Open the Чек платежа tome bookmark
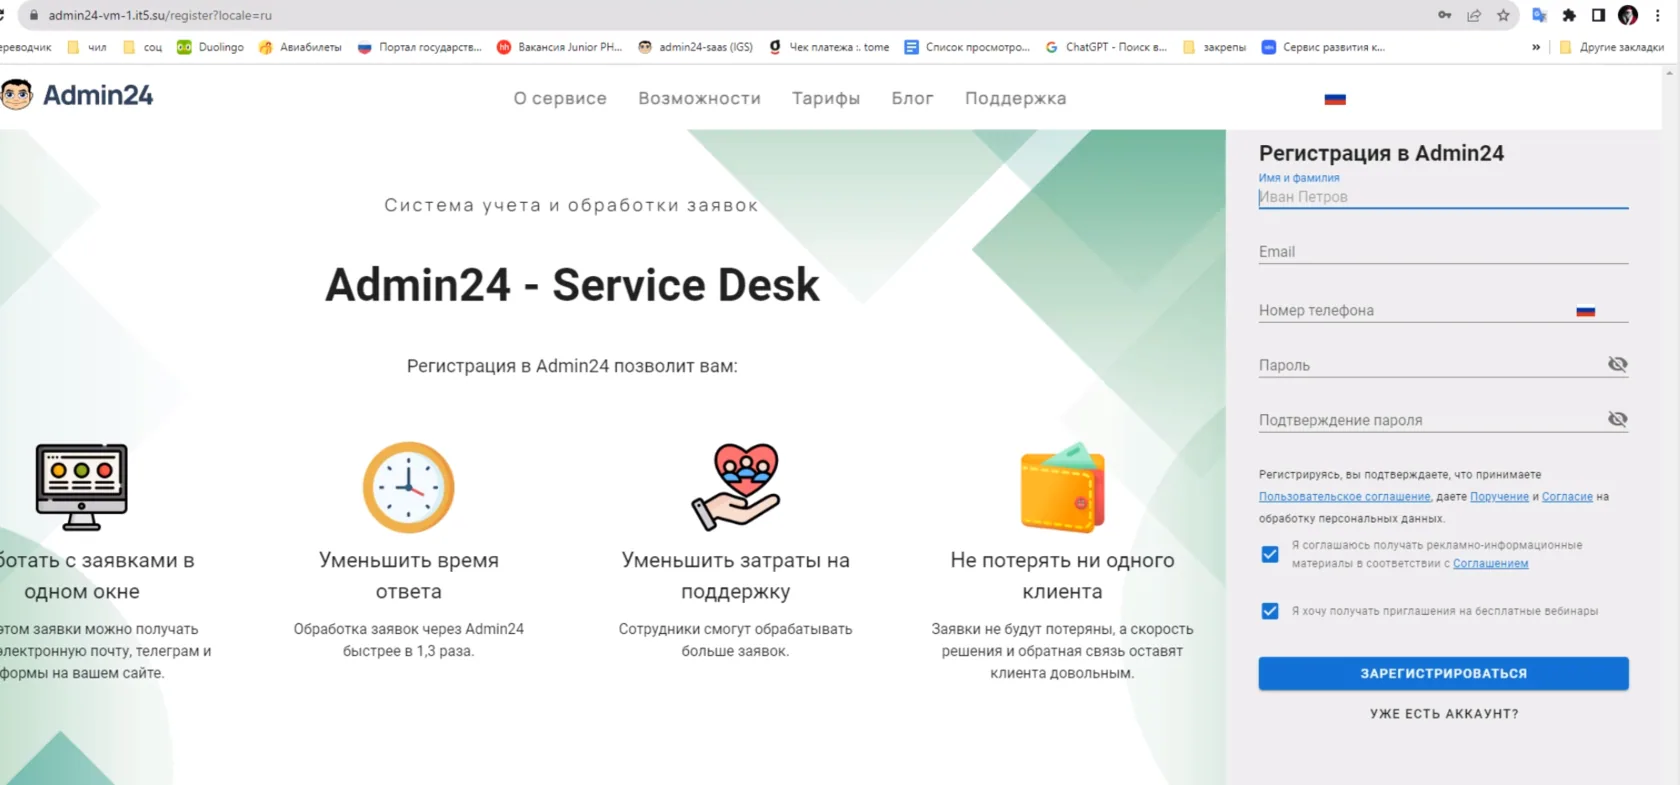 click(x=829, y=47)
